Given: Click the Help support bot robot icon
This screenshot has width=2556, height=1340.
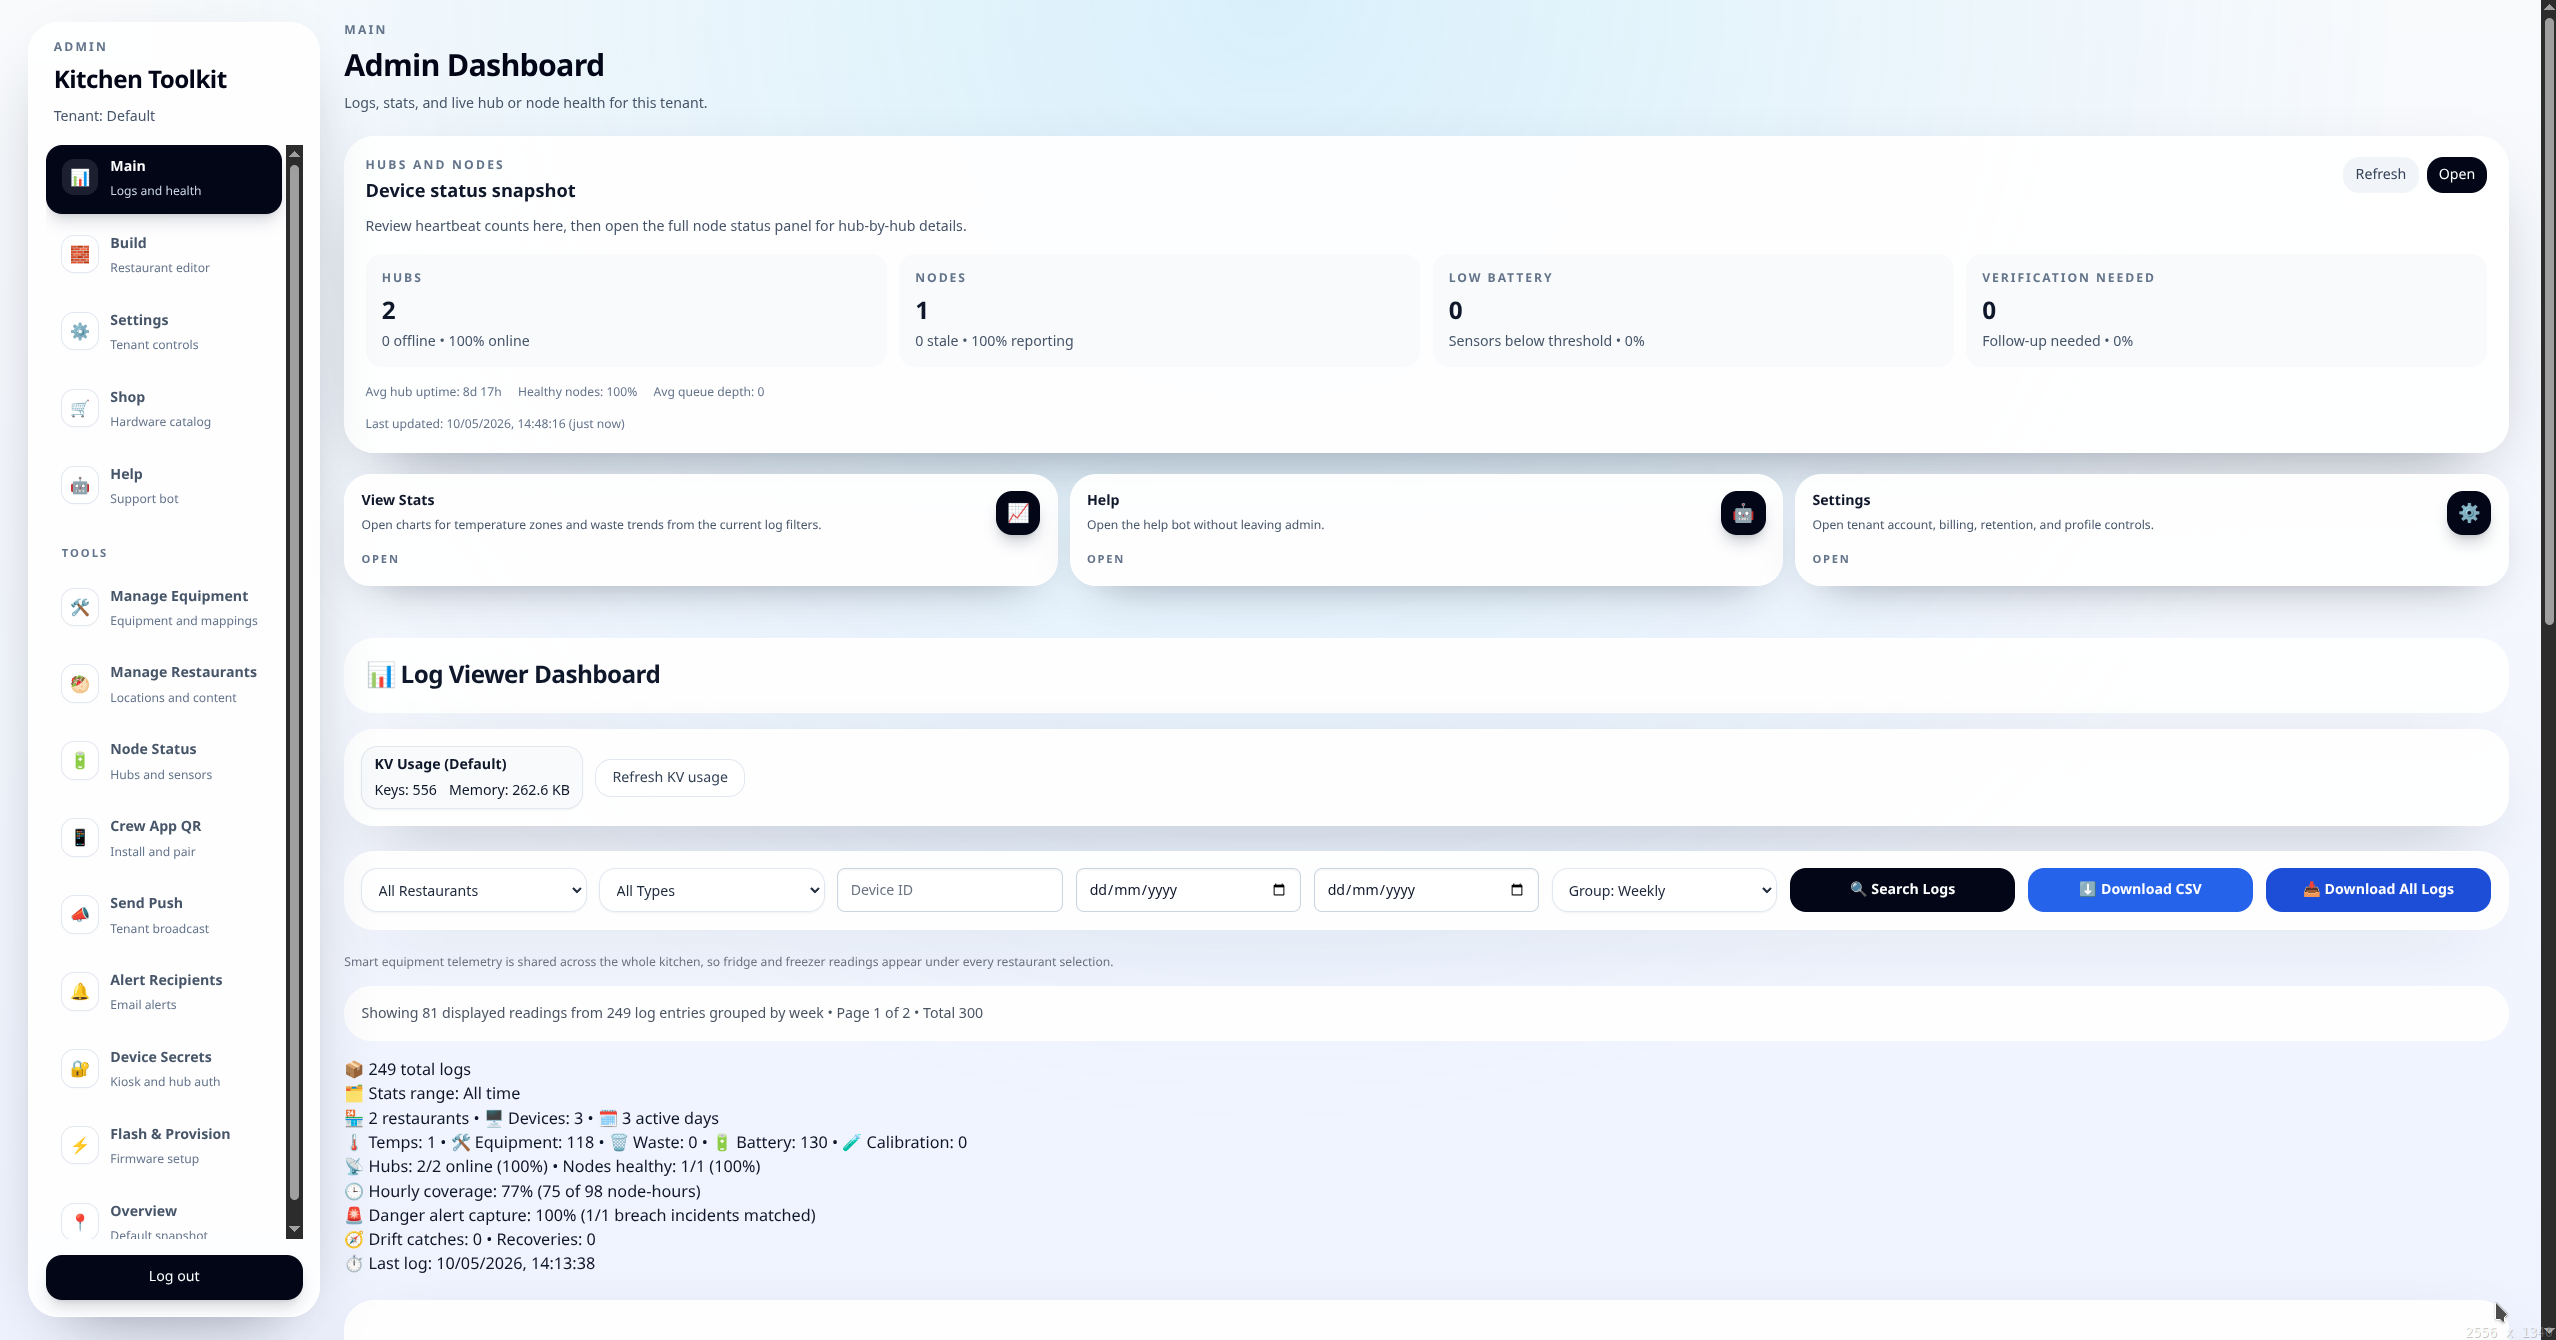Looking at the screenshot, I should (80, 486).
